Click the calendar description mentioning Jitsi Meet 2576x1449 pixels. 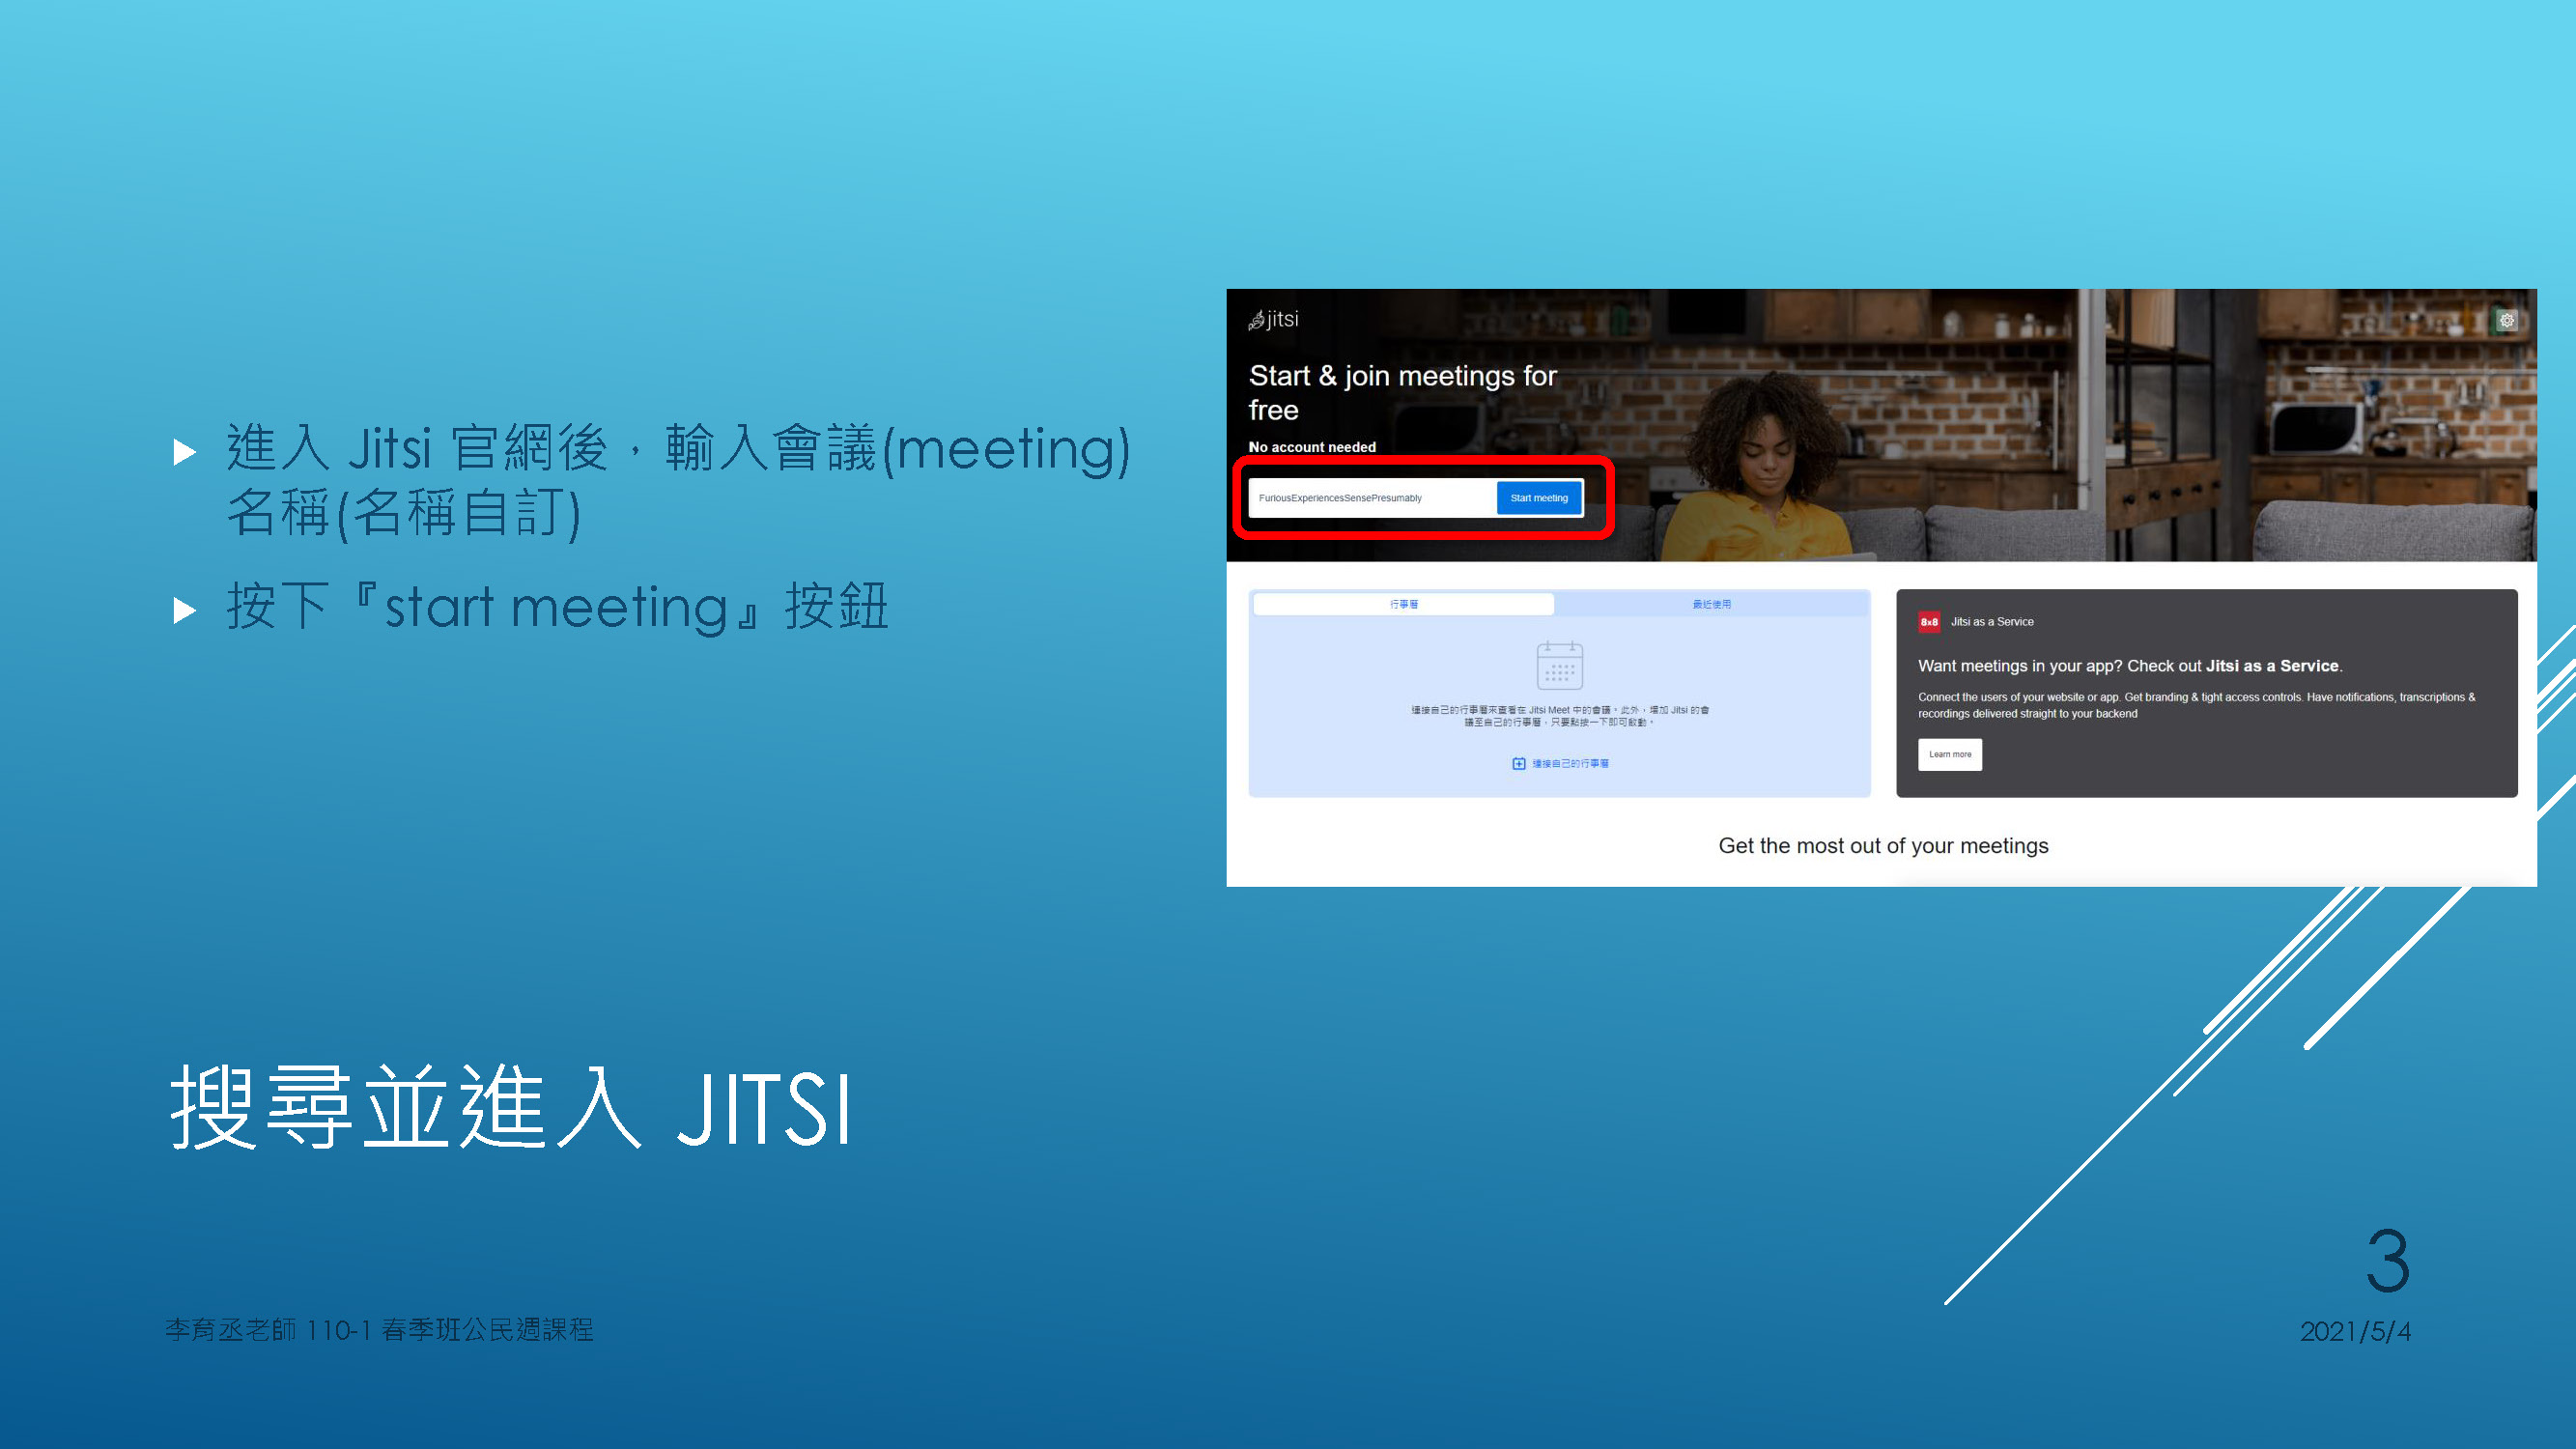point(1559,716)
